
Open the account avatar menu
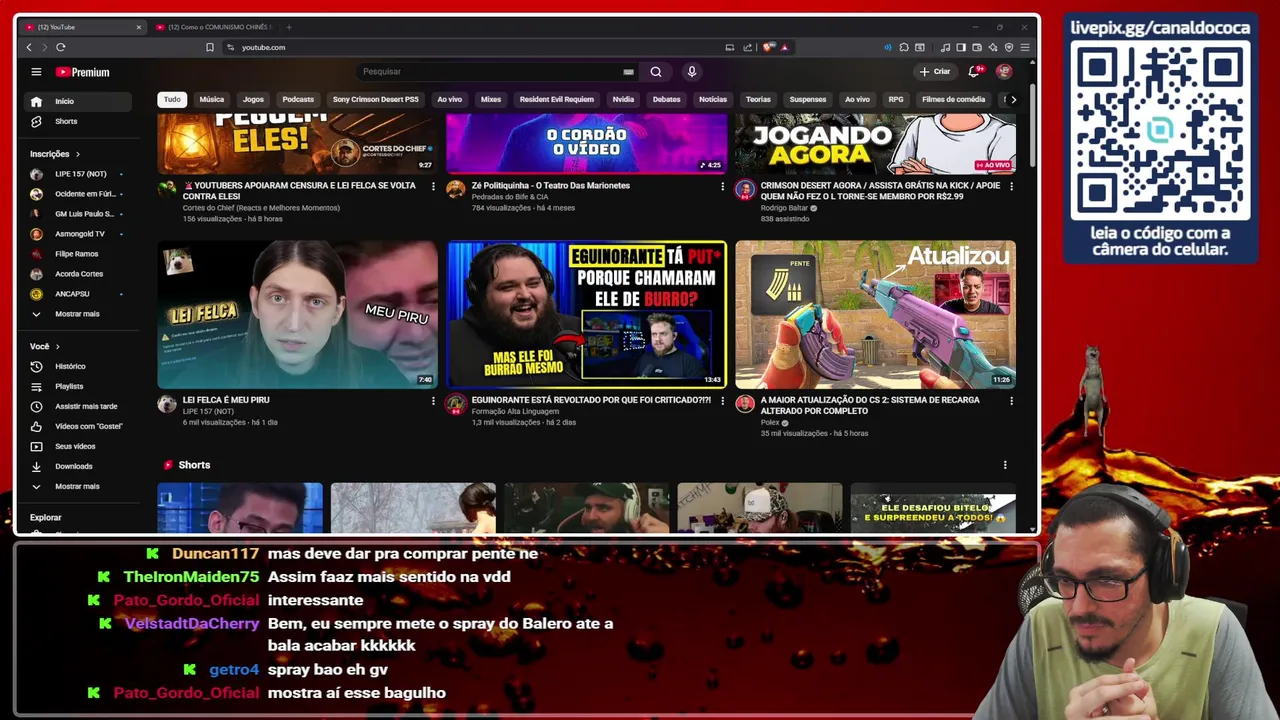point(1004,72)
